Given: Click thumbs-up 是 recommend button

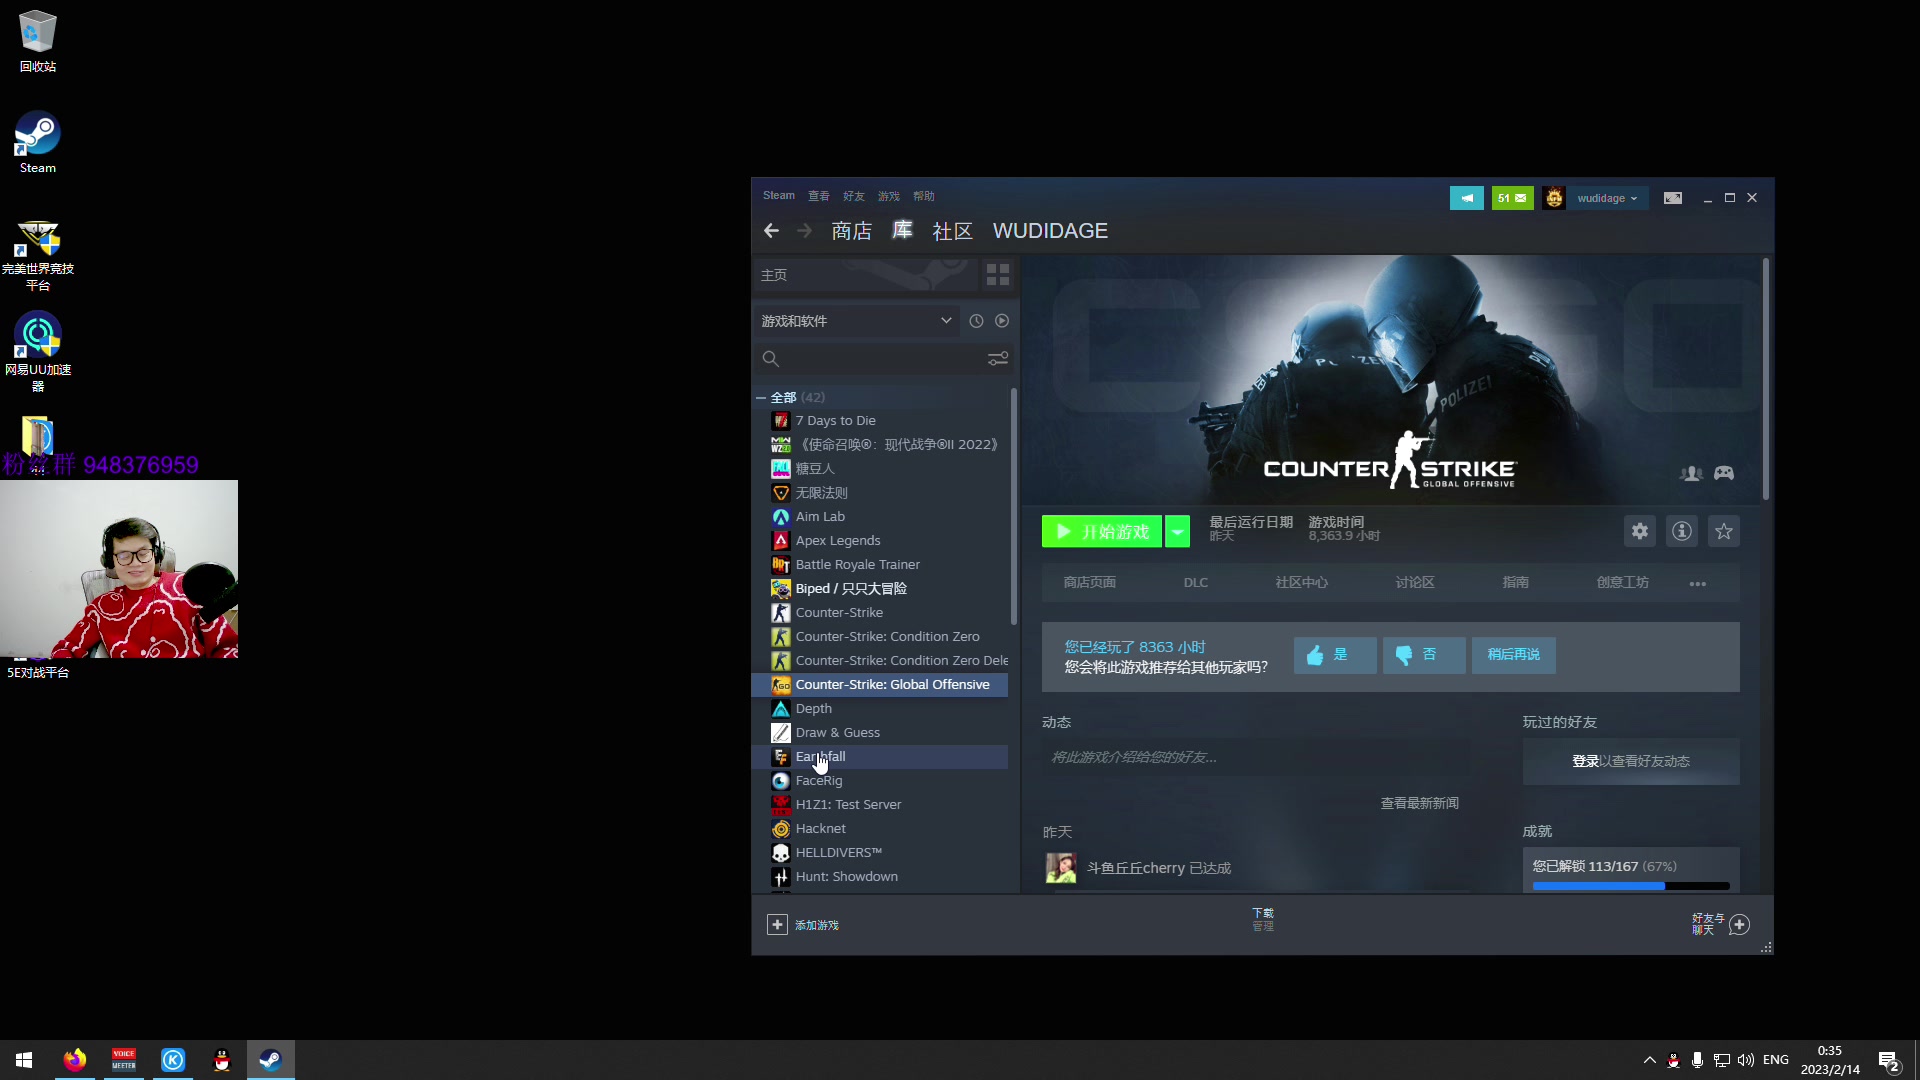Looking at the screenshot, I should [x=1335, y=655].
